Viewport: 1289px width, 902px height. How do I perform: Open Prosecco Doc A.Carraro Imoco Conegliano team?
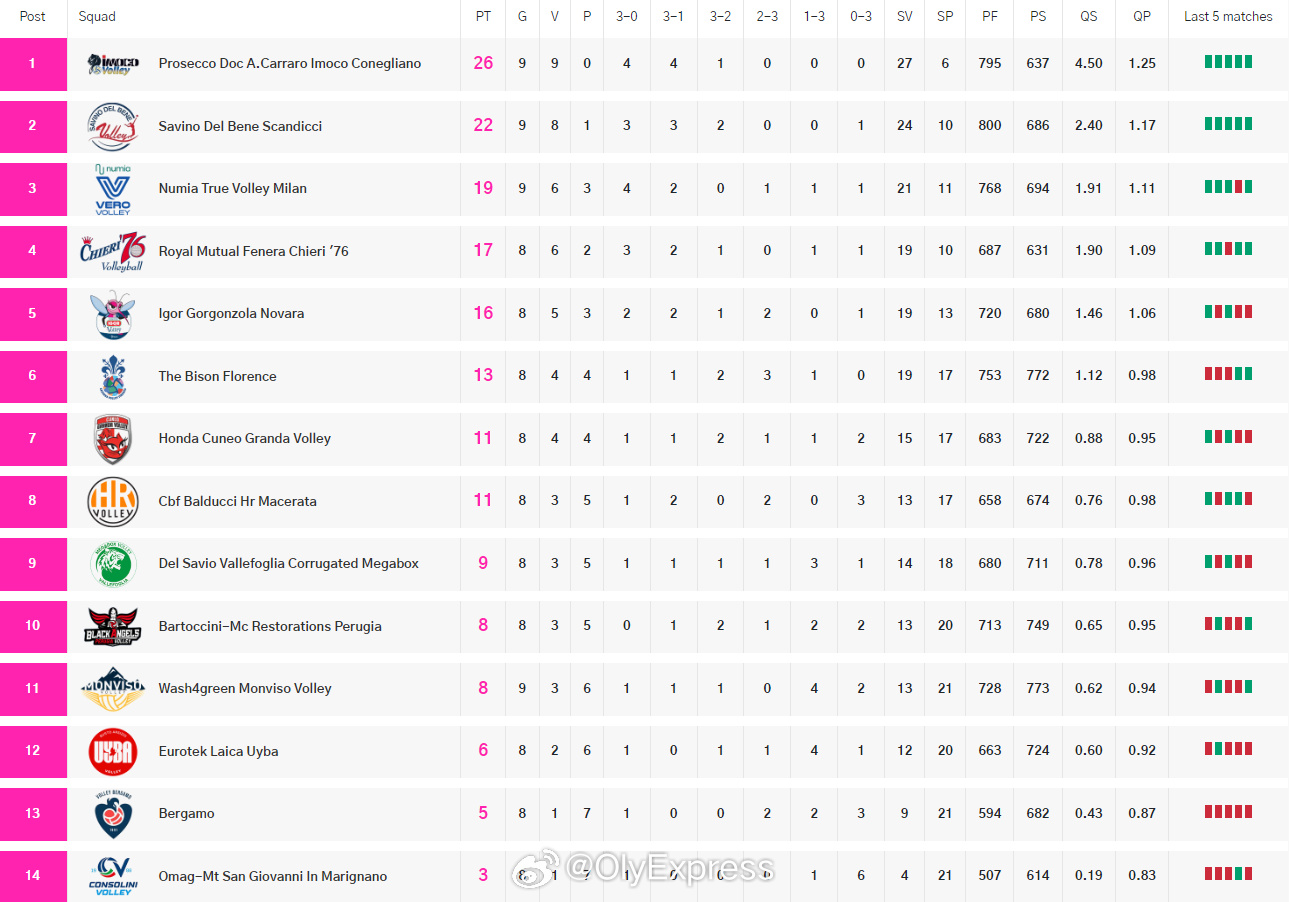point(290,63)
